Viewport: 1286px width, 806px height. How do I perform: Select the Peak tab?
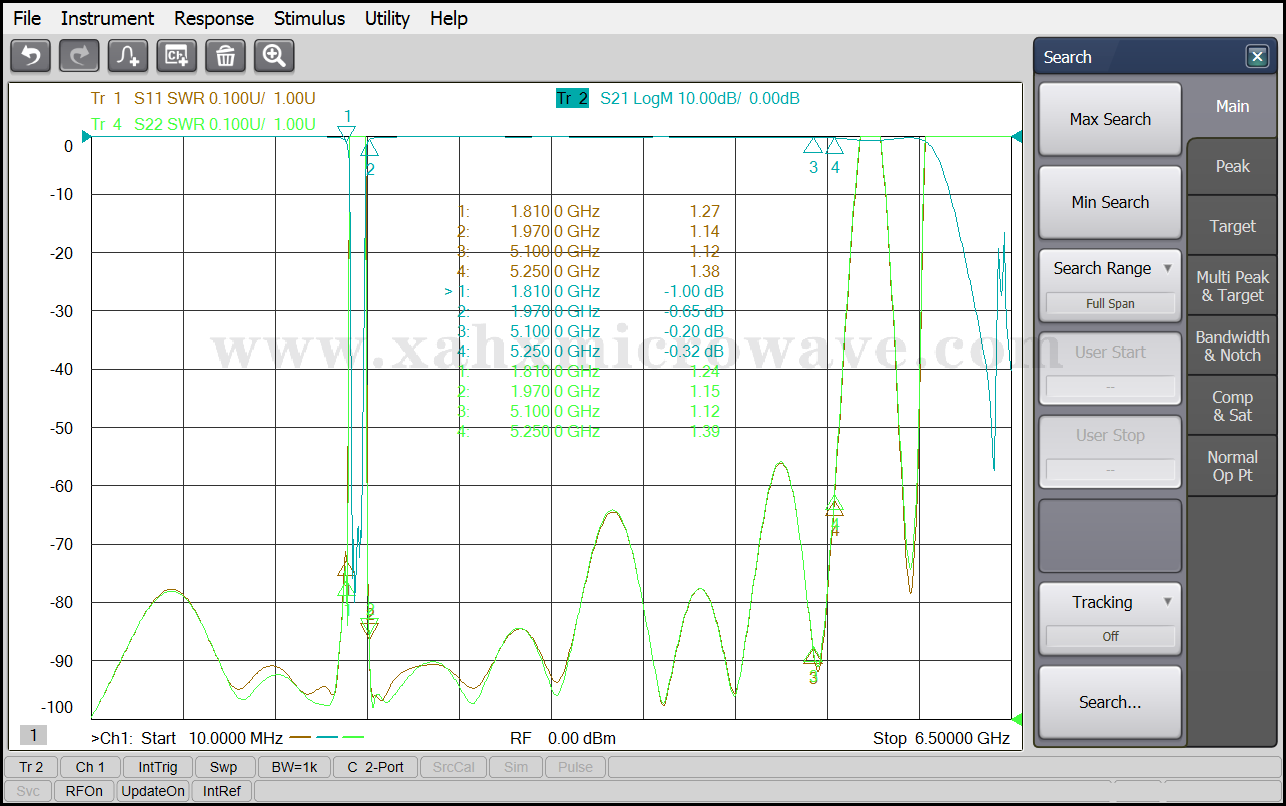[x=1232, y=166]
